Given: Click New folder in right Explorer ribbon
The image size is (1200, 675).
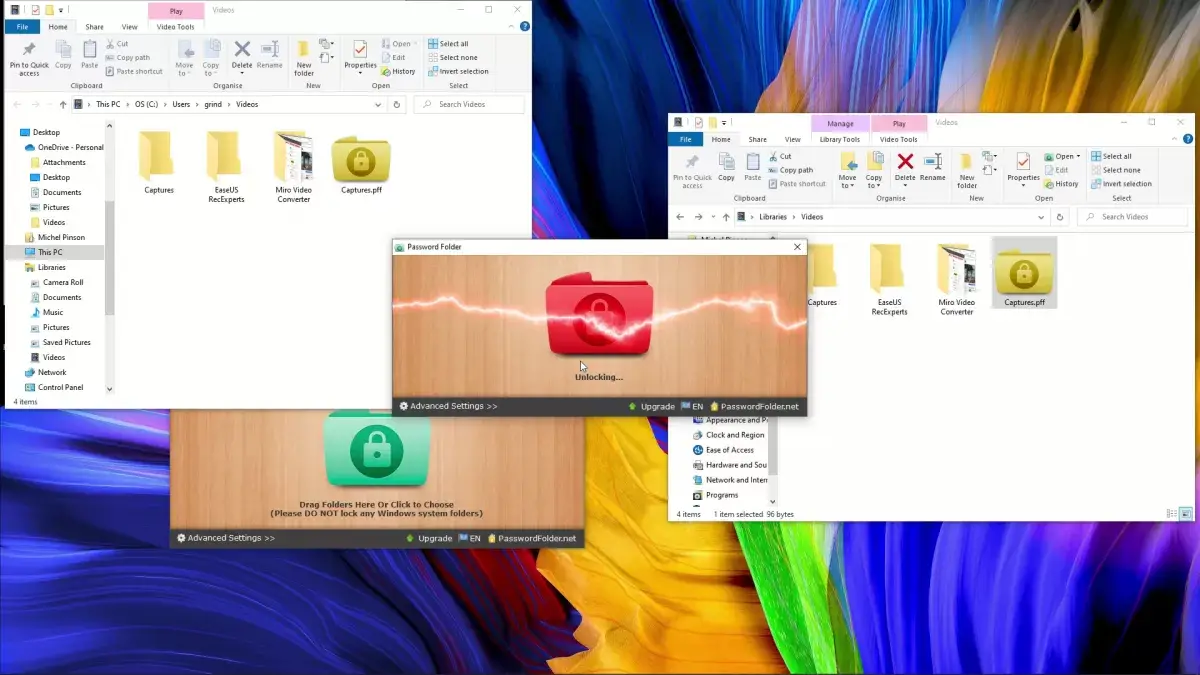Looking at the screenshot, I should [x=967, y=170].
